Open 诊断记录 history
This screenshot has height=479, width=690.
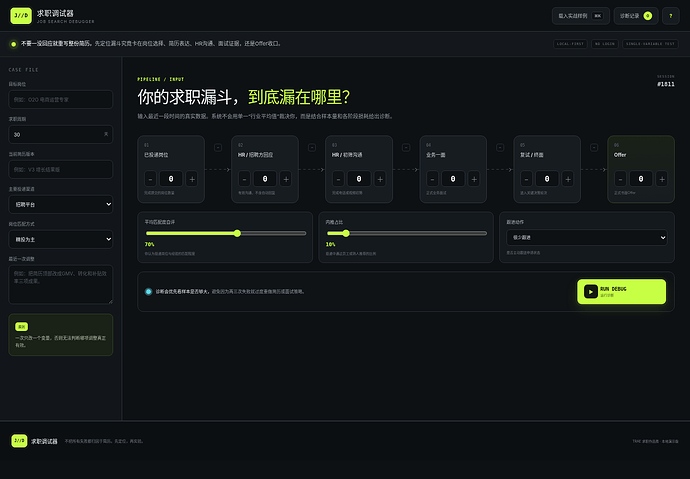[636, 16]
